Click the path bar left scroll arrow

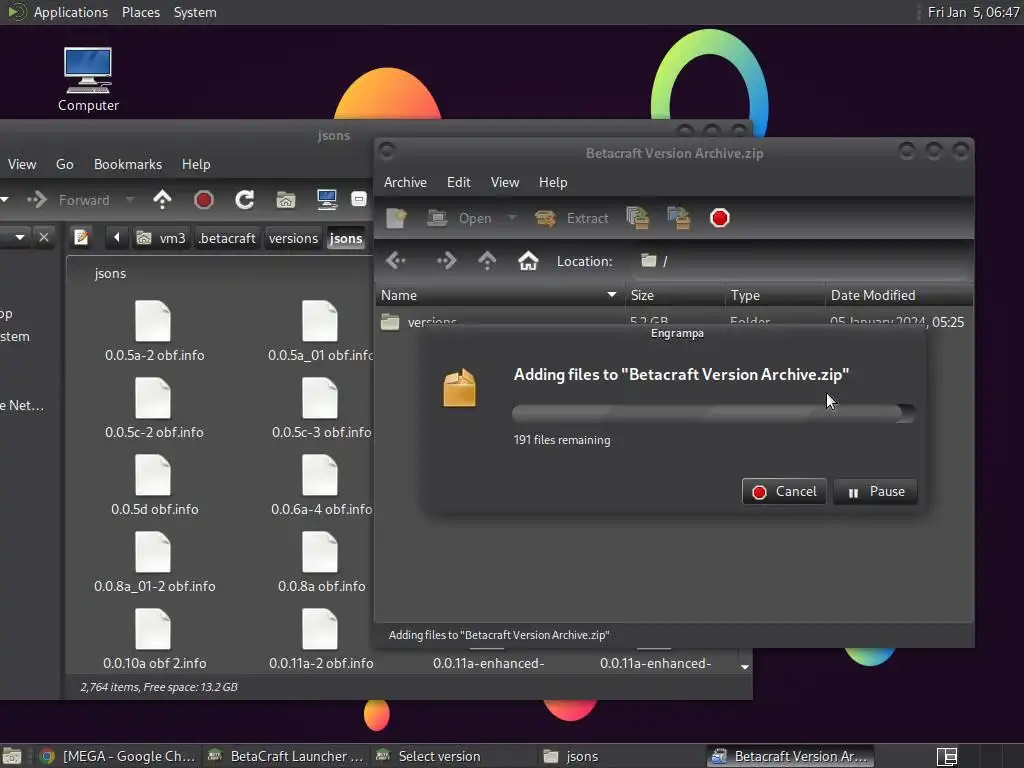tap(116, 238)
